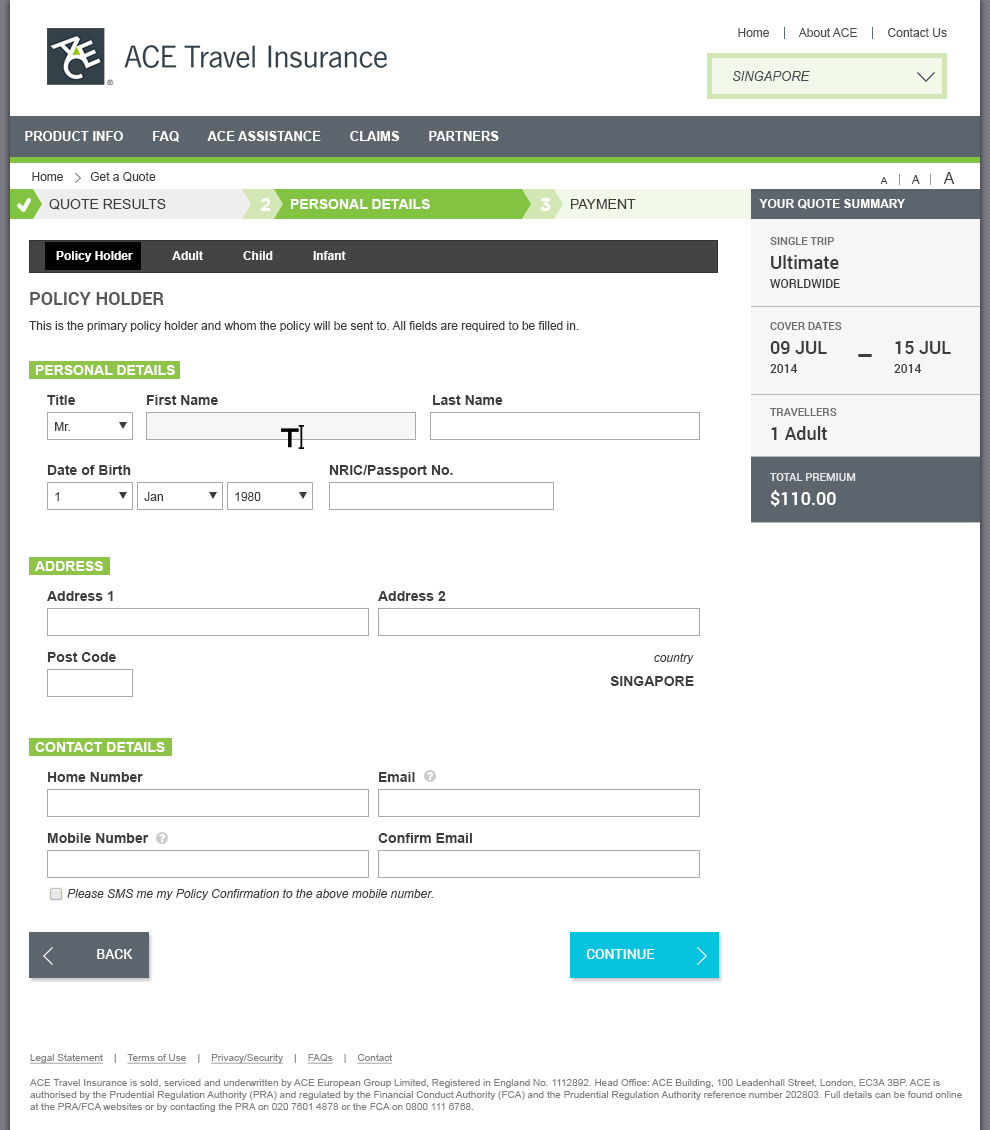Open the ACE Assistance menu item

pos(264,136)
